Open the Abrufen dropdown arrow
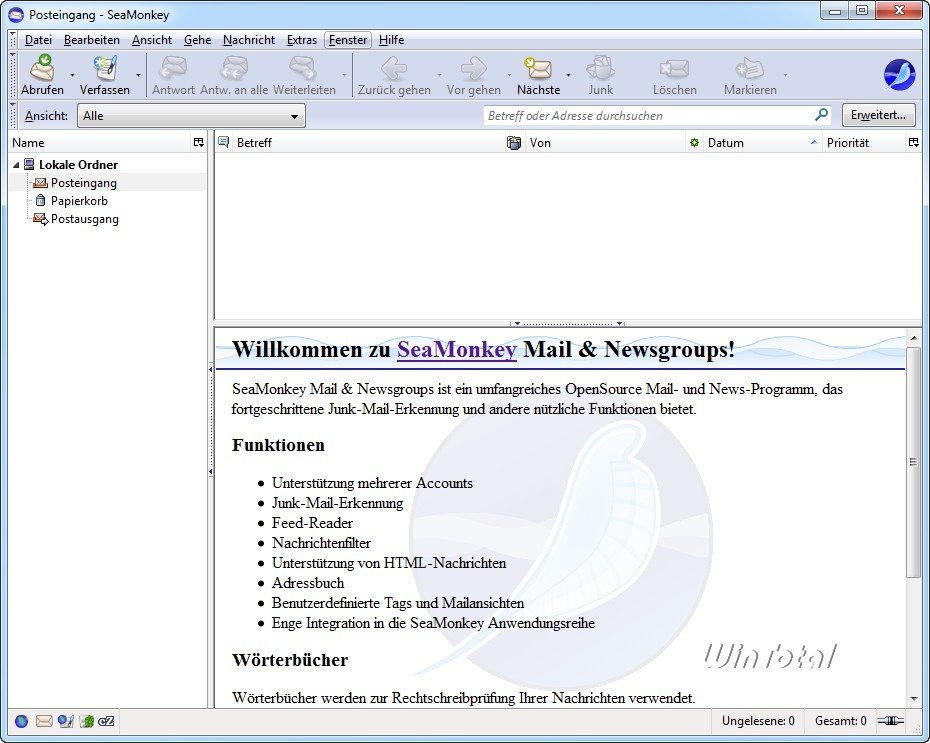The width and height of the screenshot is (930, 743). 72,75
